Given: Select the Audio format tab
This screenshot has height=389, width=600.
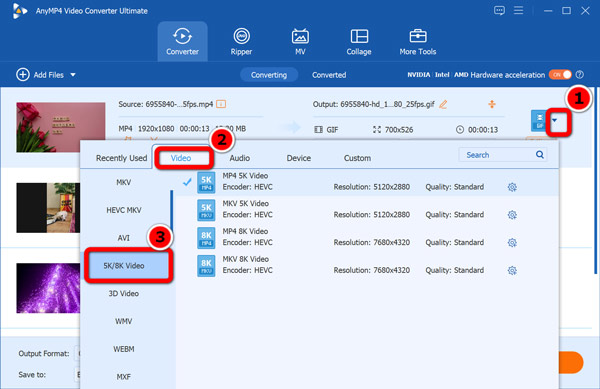Looking at the screenshot, I should pos(240,158).
